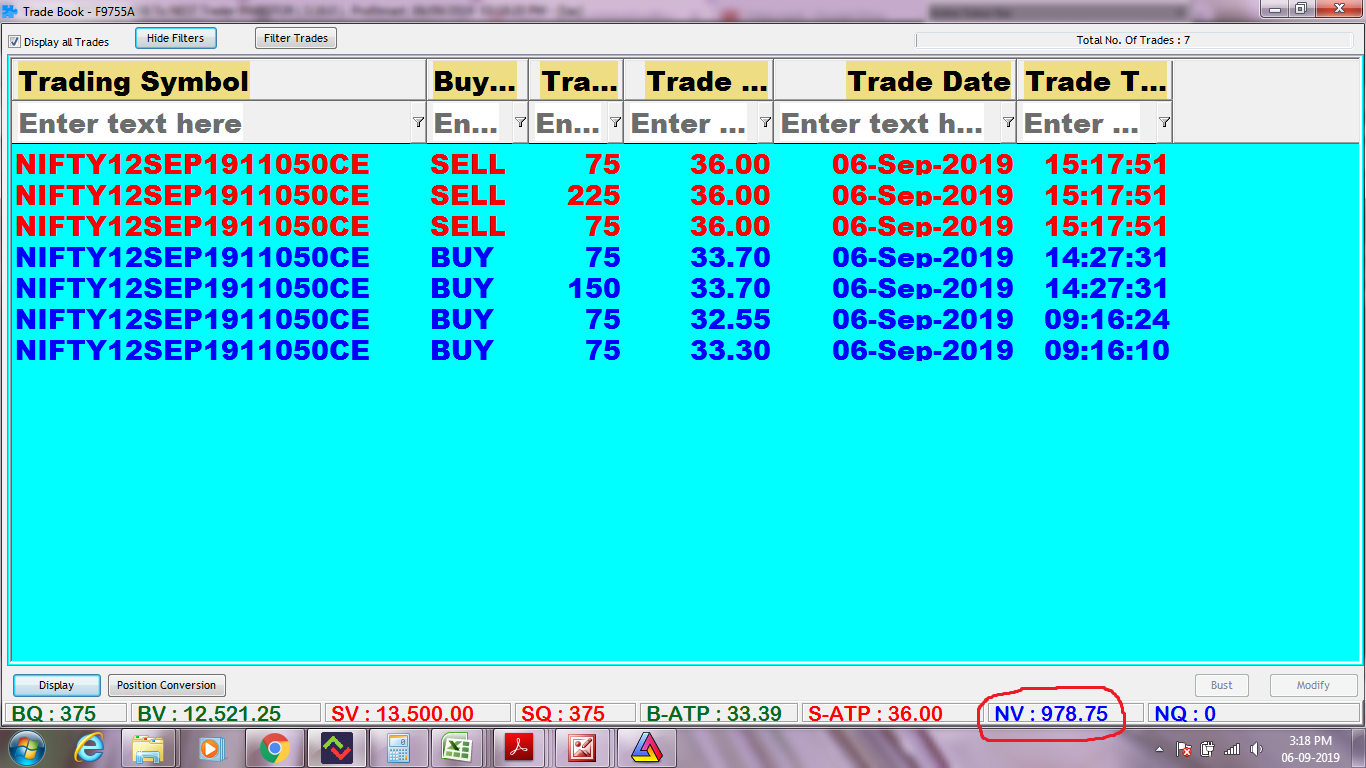1366x768 pixels.
Task: Click the volume speaker tray icon
Action: pos(1256,748)
